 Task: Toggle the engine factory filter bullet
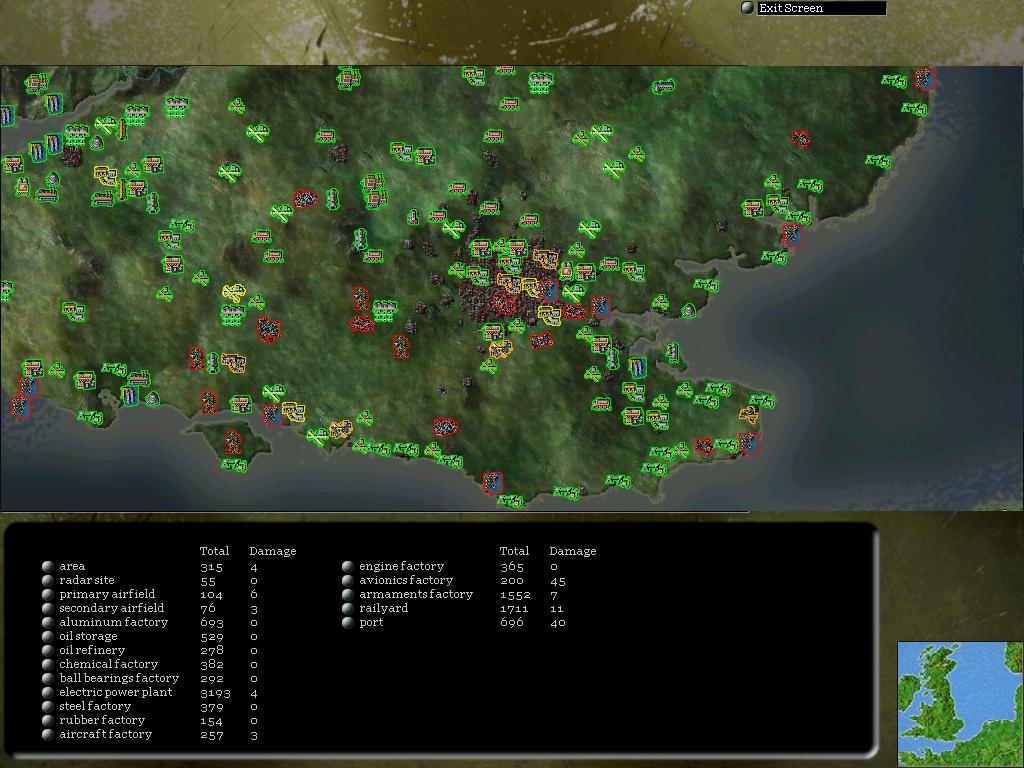pos(347,566)
